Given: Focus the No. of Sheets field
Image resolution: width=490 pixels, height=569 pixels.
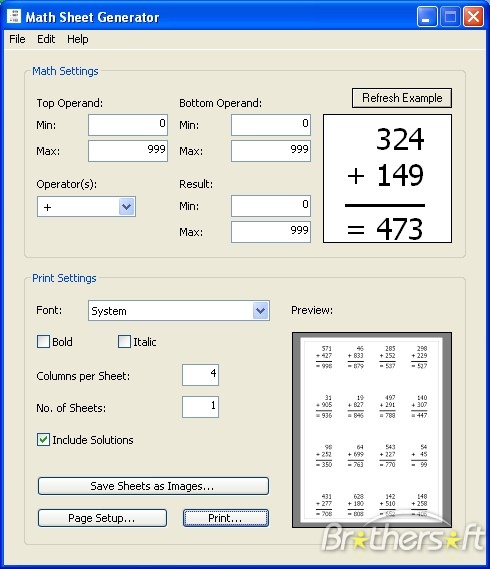Looking at the screenshot, I should coord(200,407).
